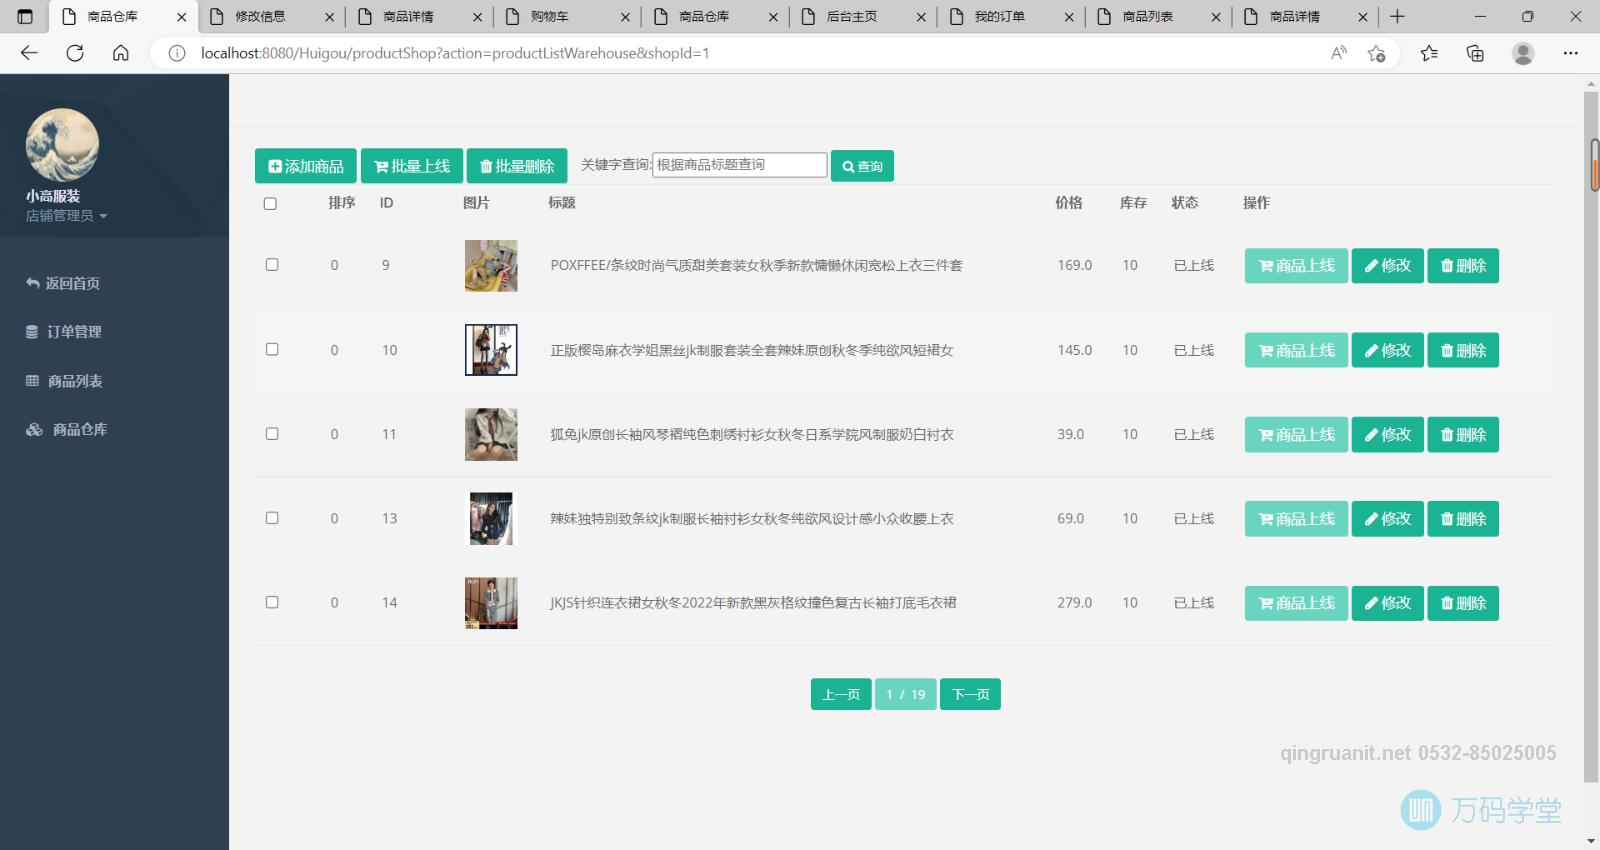Check the box for product ID 10
The height and width of the screenshot is (850, 1600).
point(272,349)
